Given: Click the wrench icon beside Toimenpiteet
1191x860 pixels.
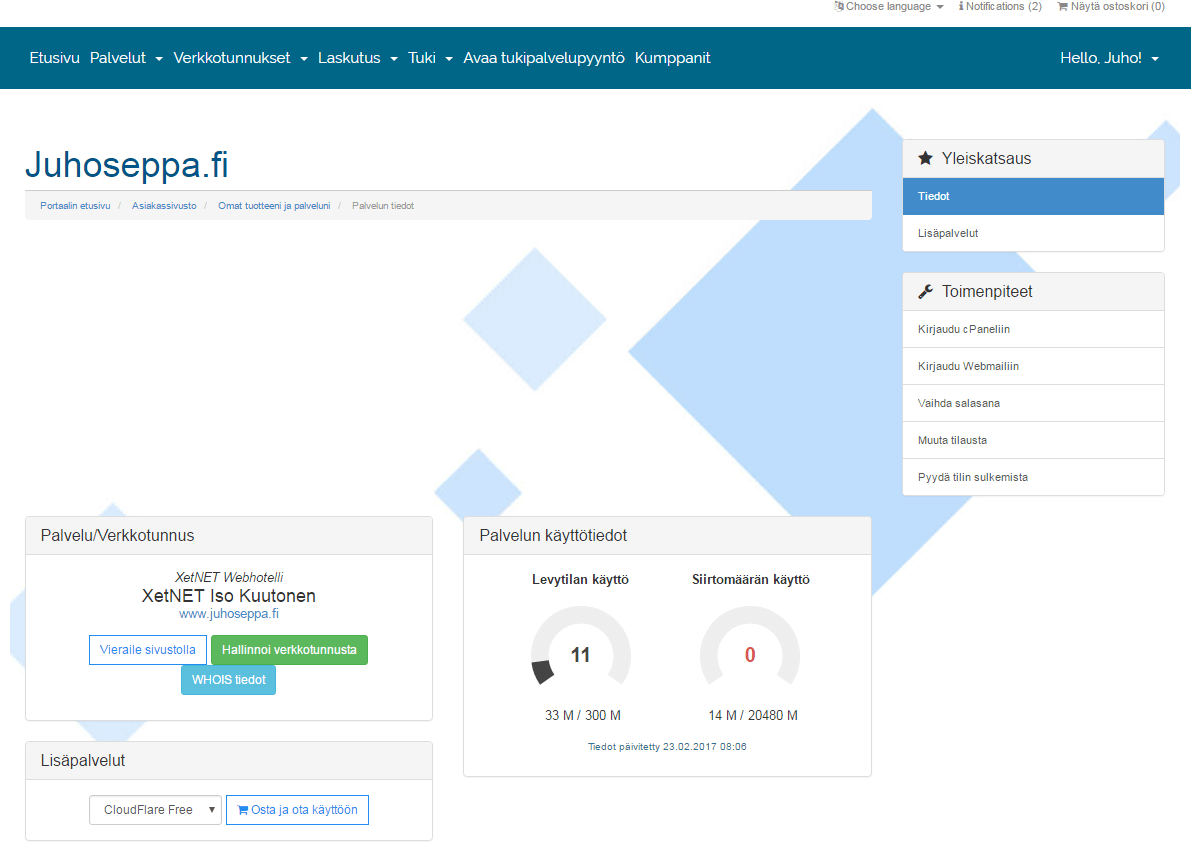Looking at the screenshot, I should [x=925, y=292].
